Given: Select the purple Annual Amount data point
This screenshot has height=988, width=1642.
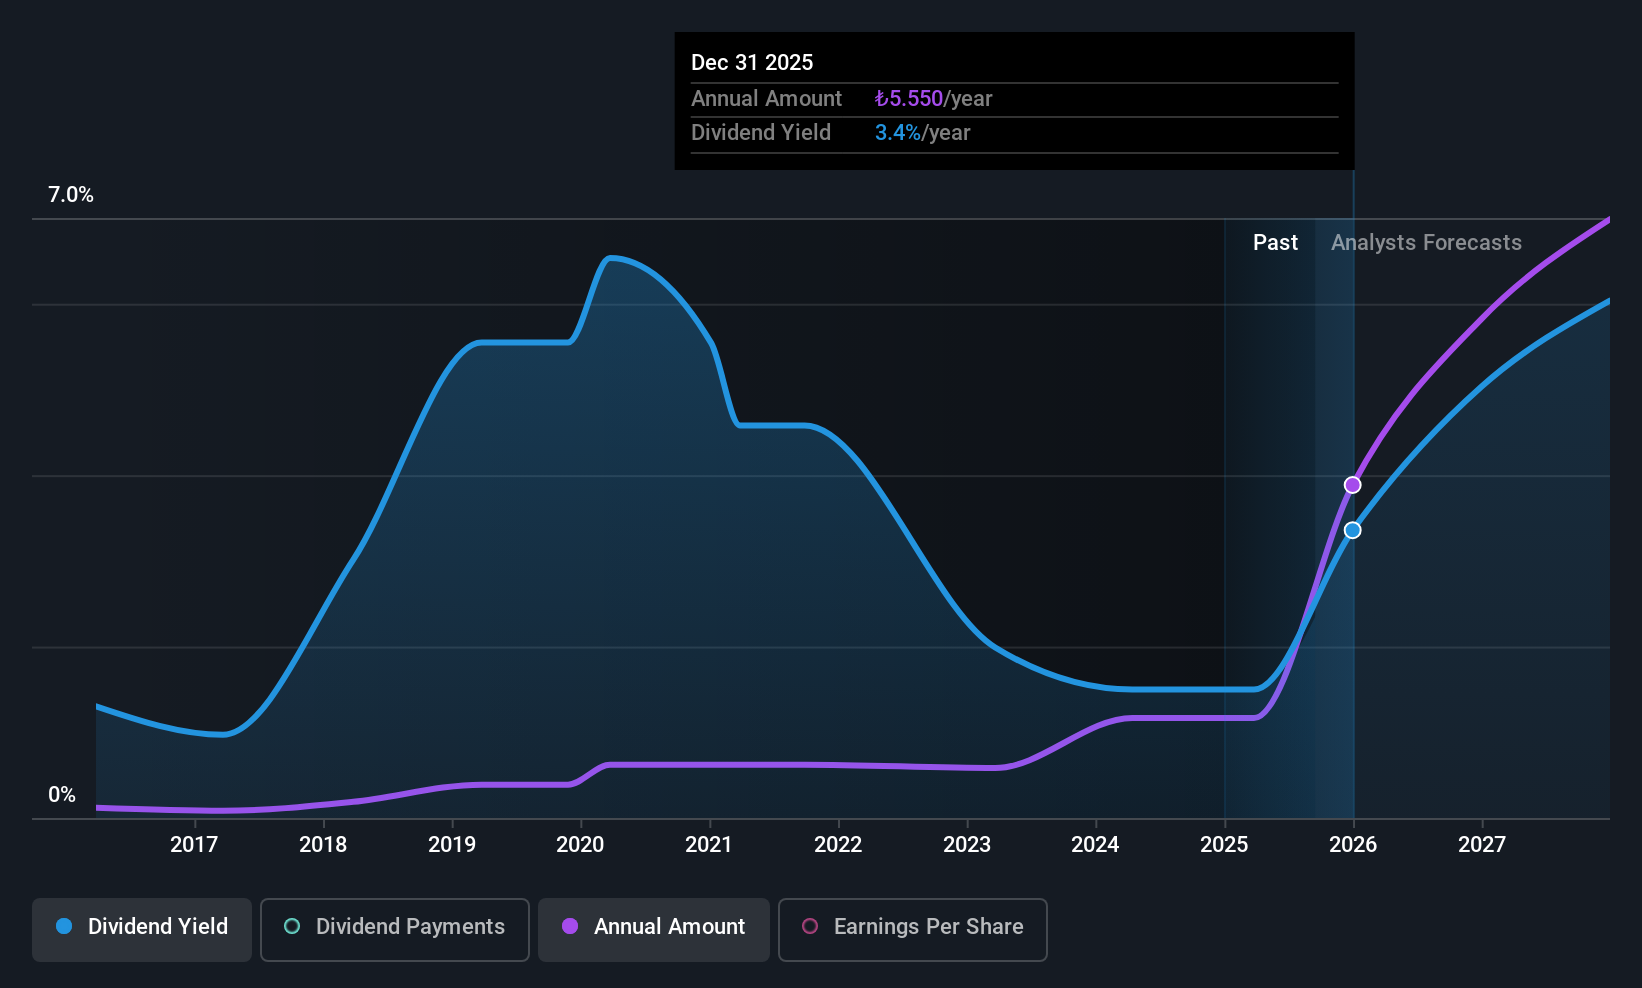Looking at the screenshot, I should (1352, 485).
